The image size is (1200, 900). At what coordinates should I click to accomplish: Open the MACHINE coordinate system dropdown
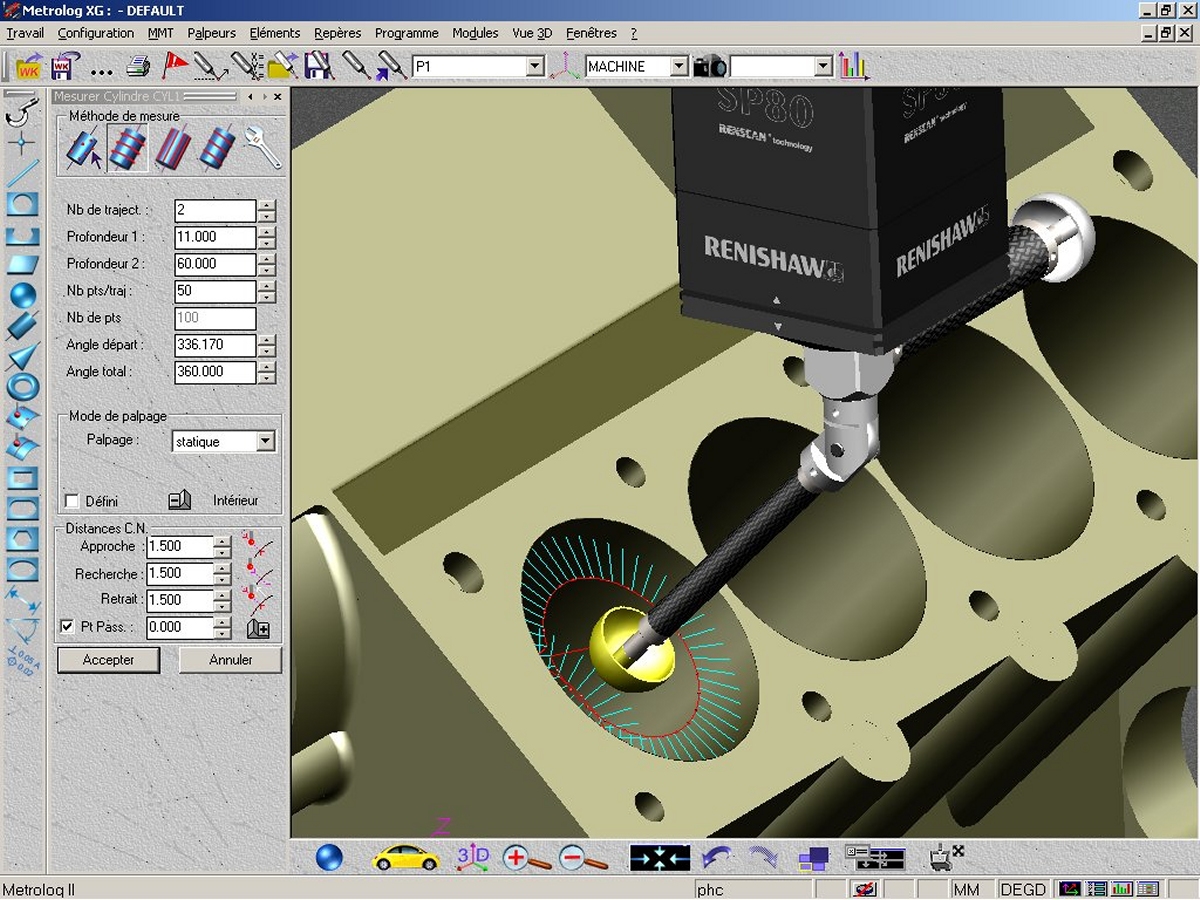pos(679,67)
